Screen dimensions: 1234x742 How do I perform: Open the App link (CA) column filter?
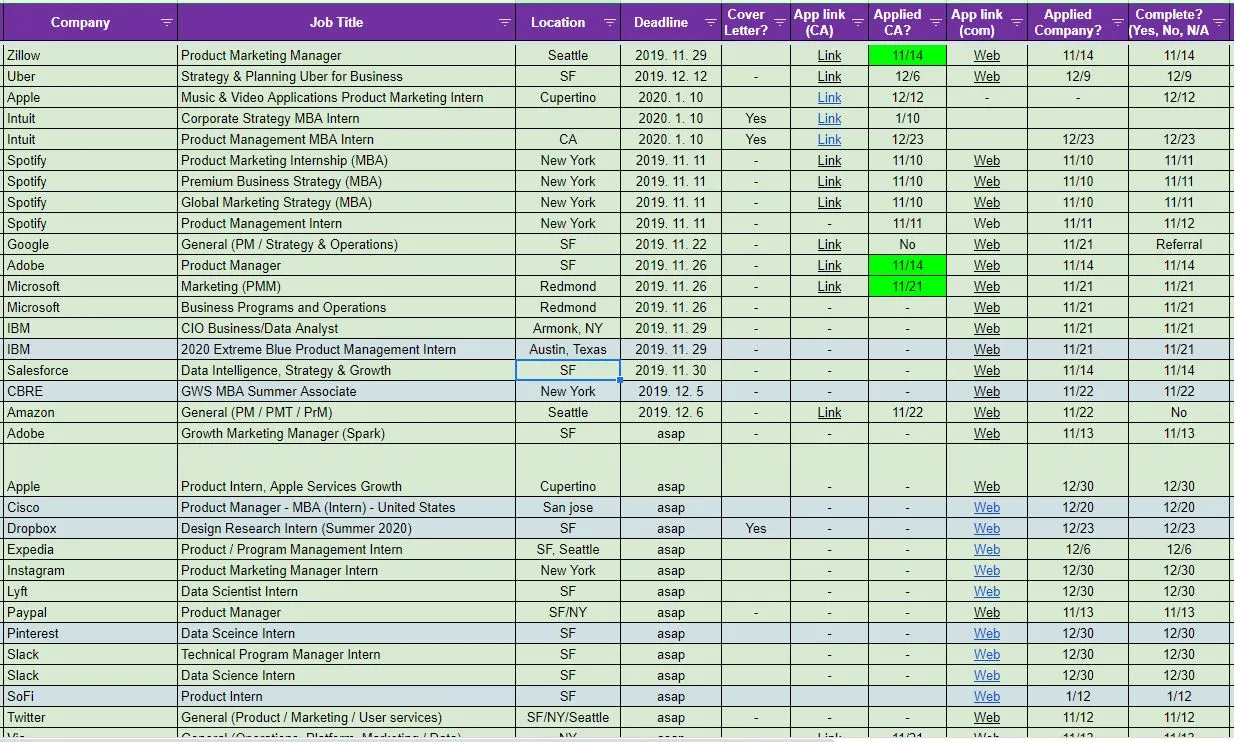pyautogui.click(x=857, y=22)
